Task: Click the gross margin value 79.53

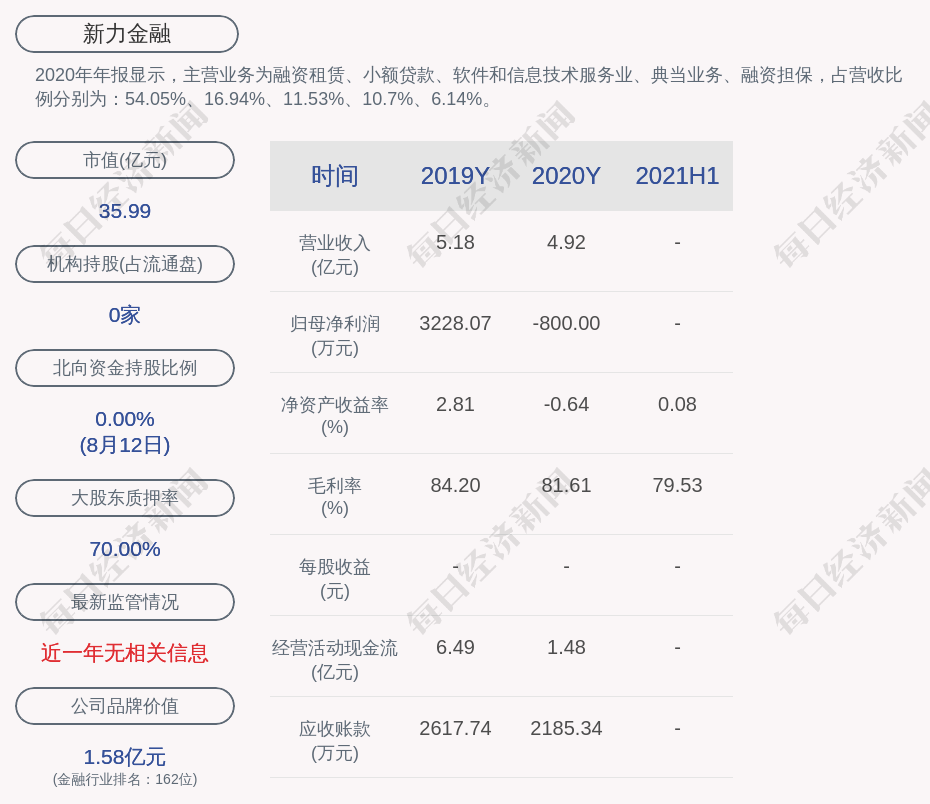Action: tap(677, 486)
